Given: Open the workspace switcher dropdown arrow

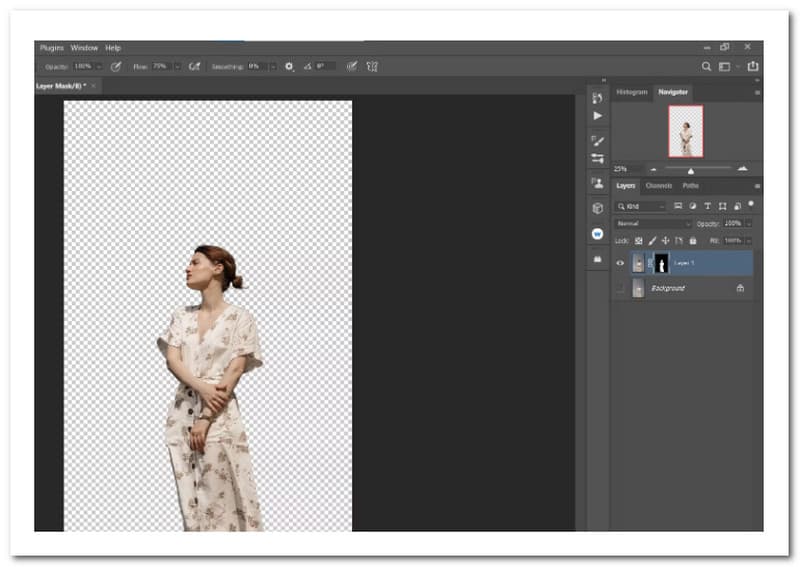Looking at the screenshot, I should point(738,67).
